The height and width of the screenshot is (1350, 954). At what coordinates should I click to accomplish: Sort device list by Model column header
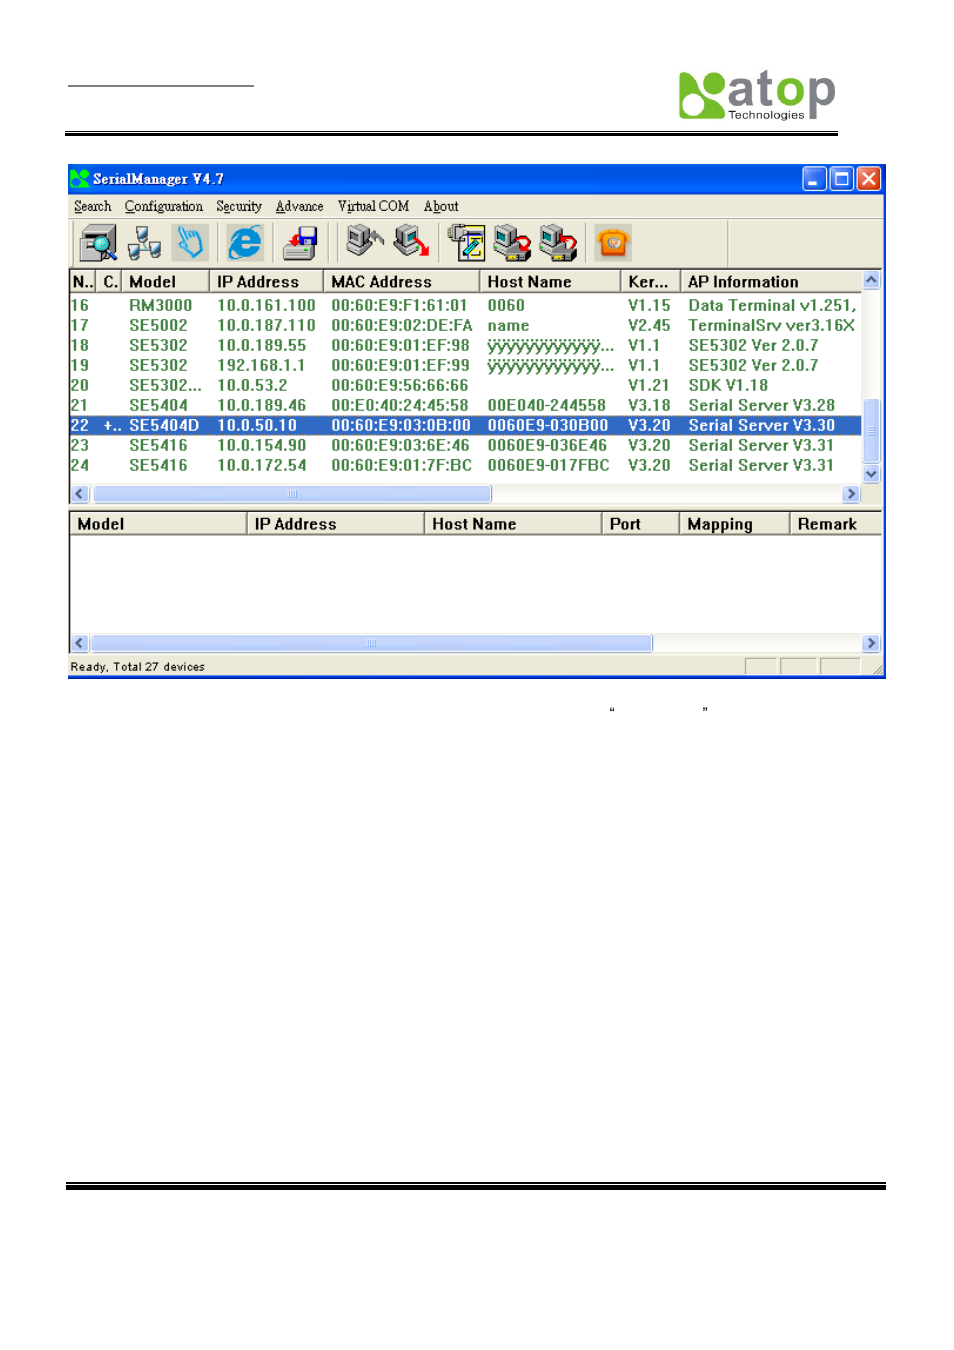click(165, 281)
